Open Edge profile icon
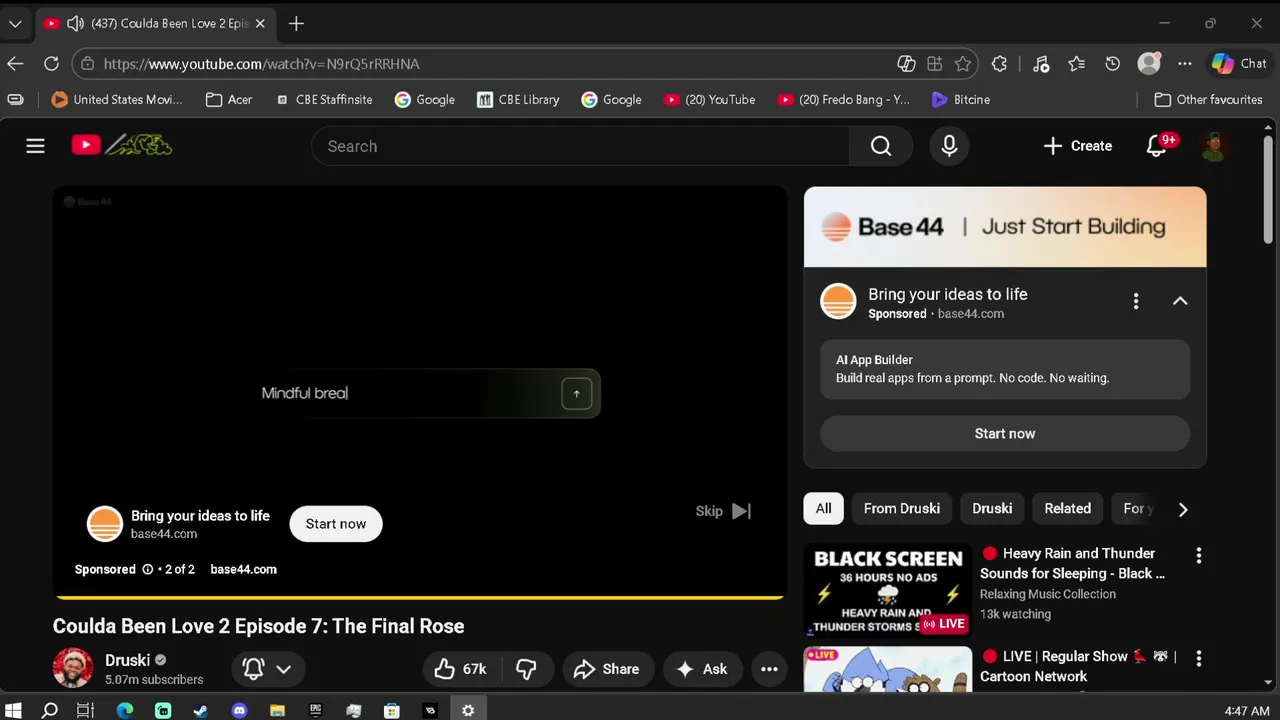The image size is (1280, 720). [1149, 63]
